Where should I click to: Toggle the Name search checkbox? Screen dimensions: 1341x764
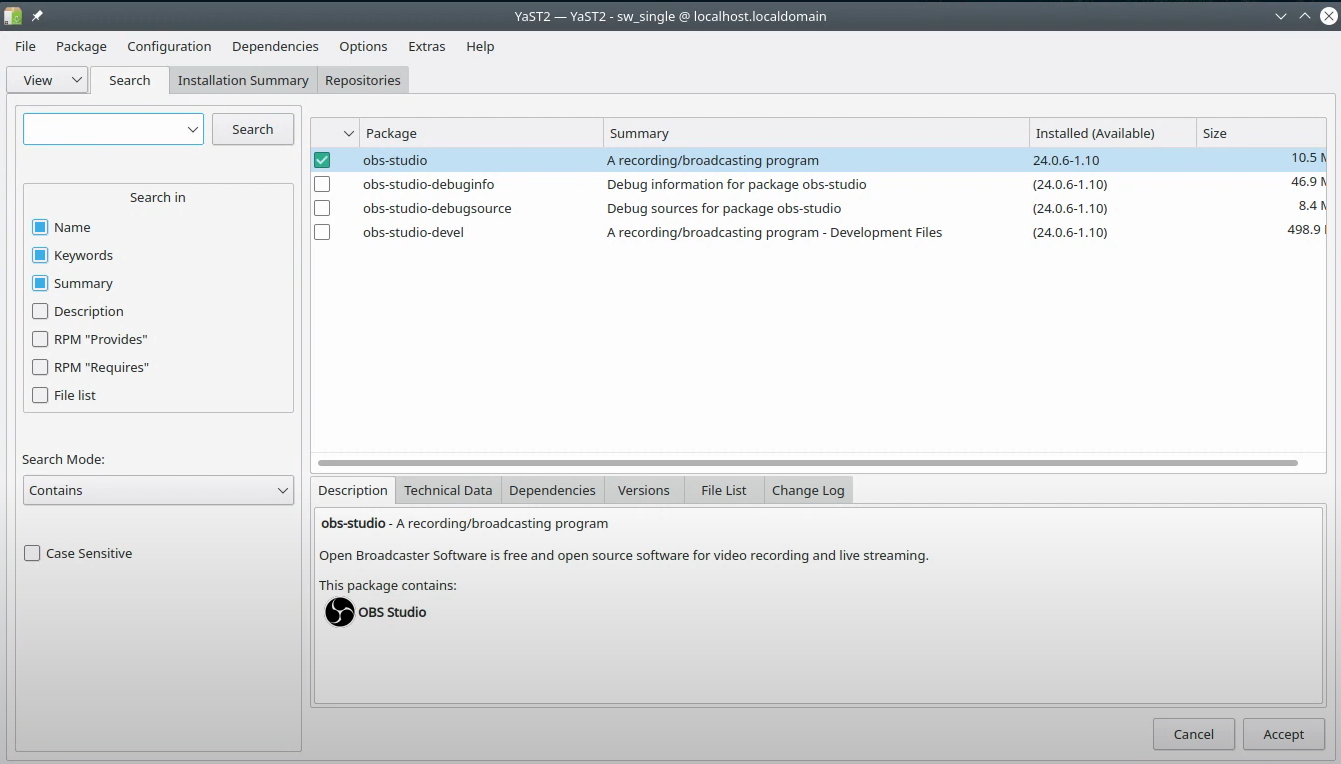(x=40, y=227)
